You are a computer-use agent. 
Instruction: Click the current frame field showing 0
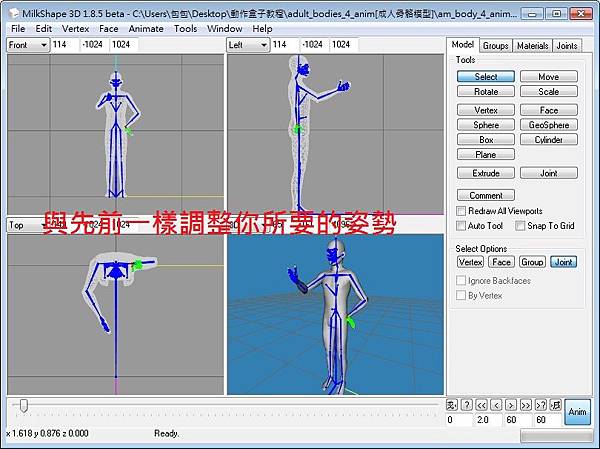click(x=459, y=420)
